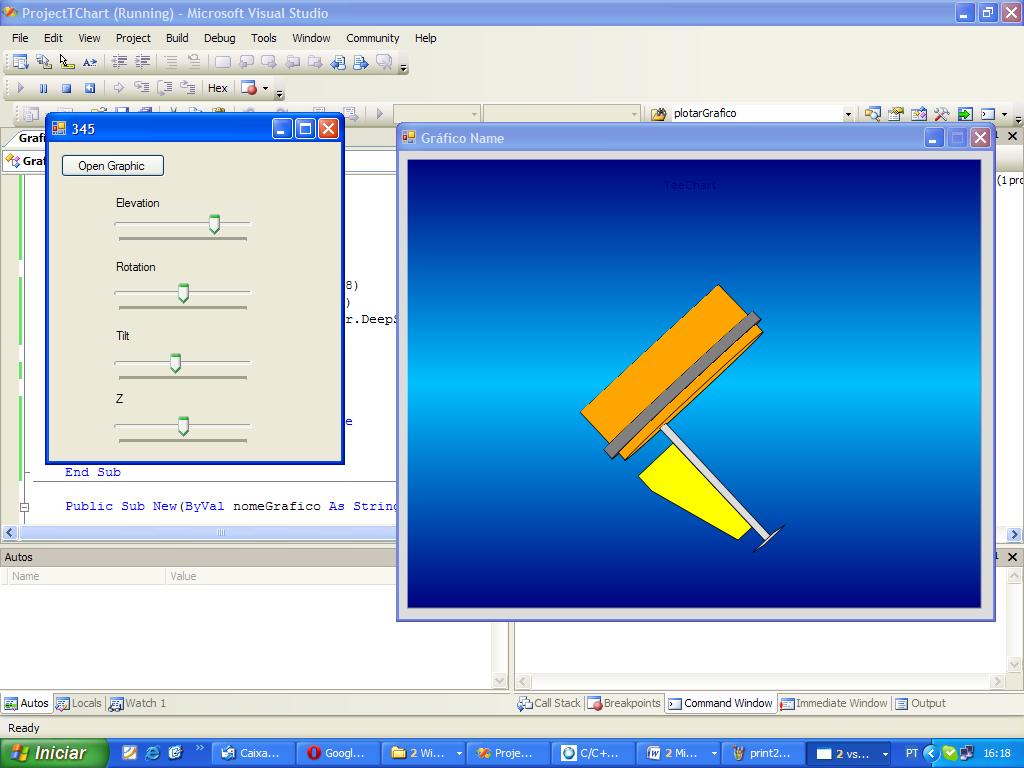Click the Toolbox hammer and wrench icon

point(942,114)
